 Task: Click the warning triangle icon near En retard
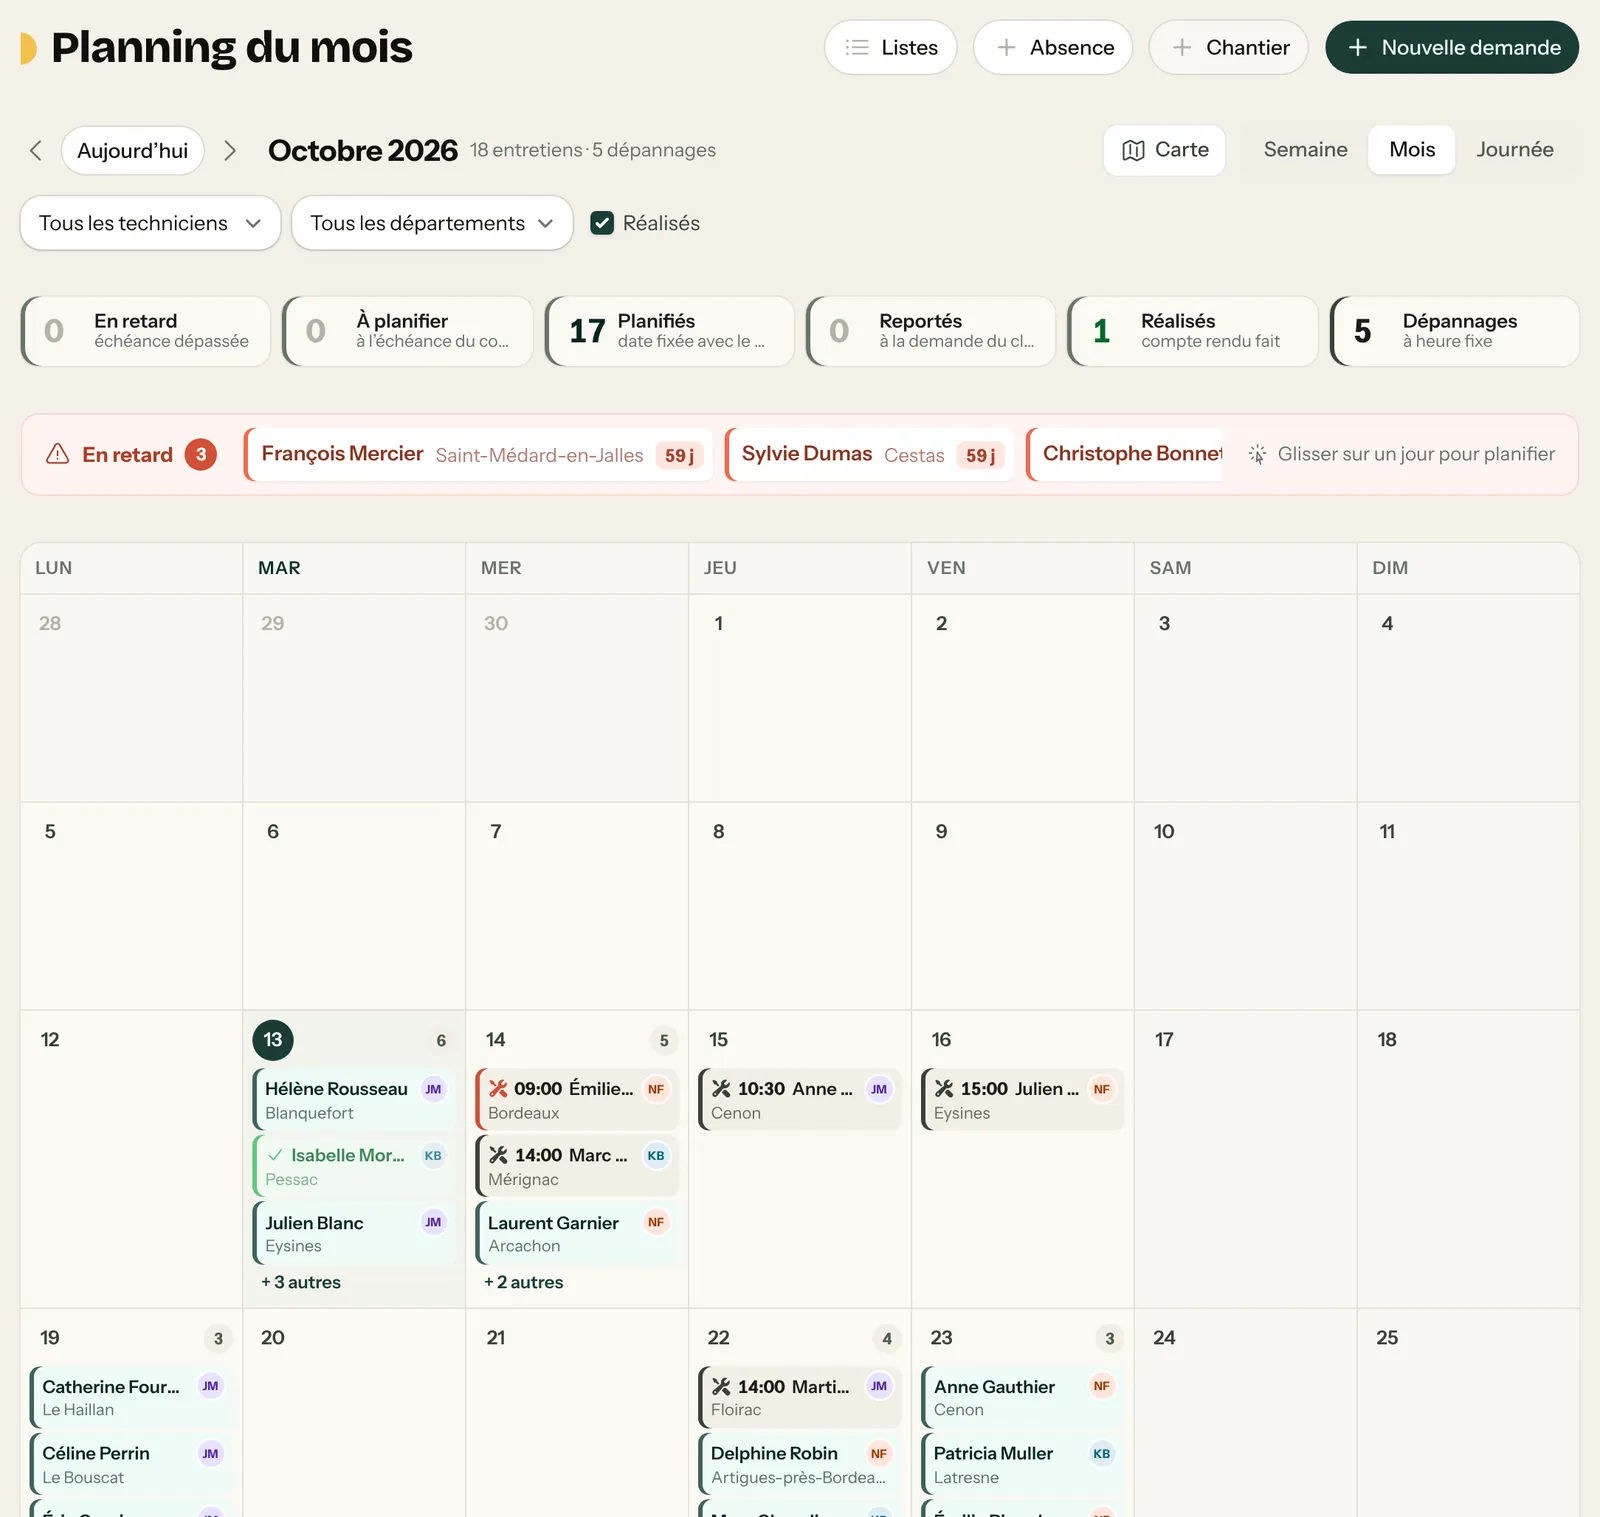pyautogui.click(x=58, y=454)
